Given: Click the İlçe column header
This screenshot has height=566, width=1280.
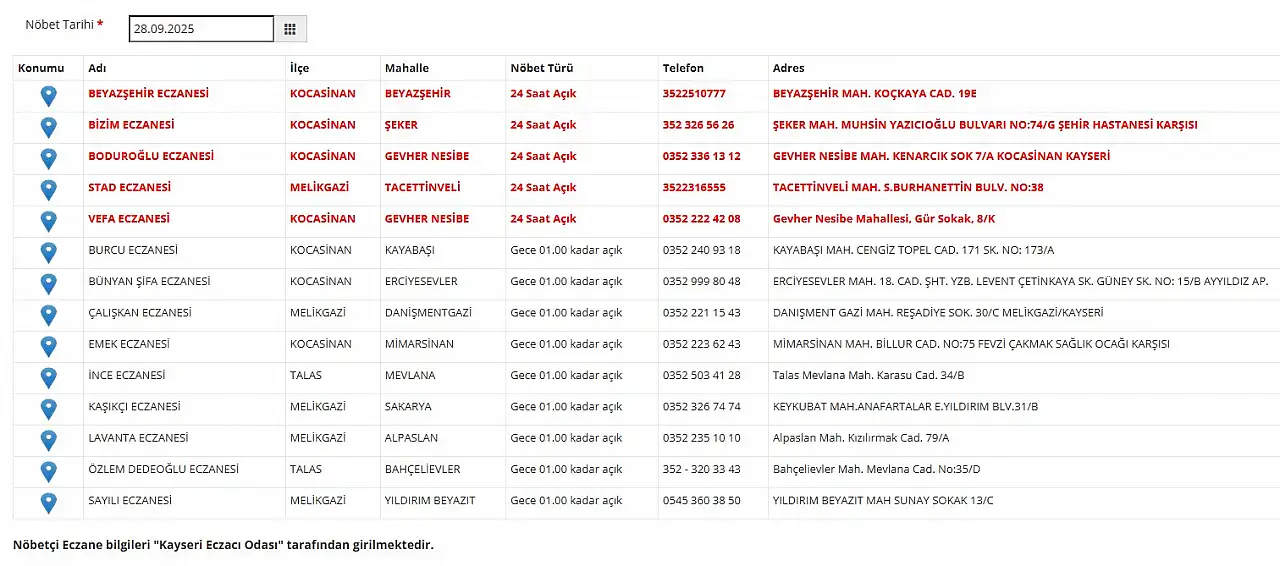Looking at the screenshot, I should tap(299, 68).
